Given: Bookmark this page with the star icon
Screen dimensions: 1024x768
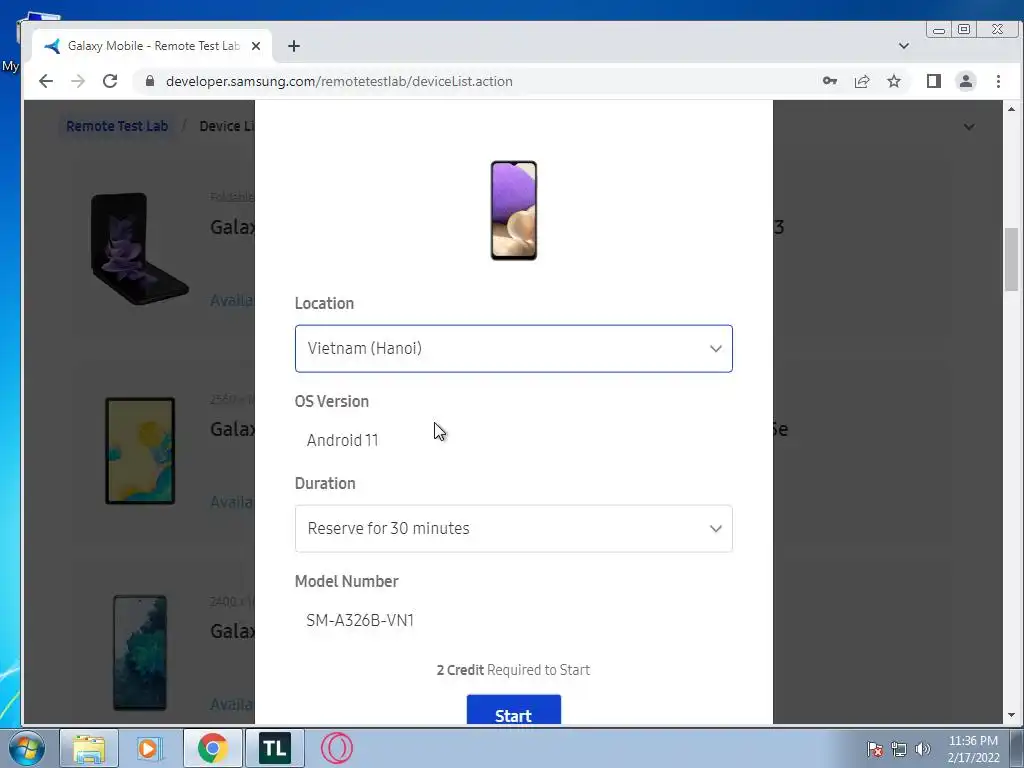Looking at the screenshot, I should click(894, 81).
